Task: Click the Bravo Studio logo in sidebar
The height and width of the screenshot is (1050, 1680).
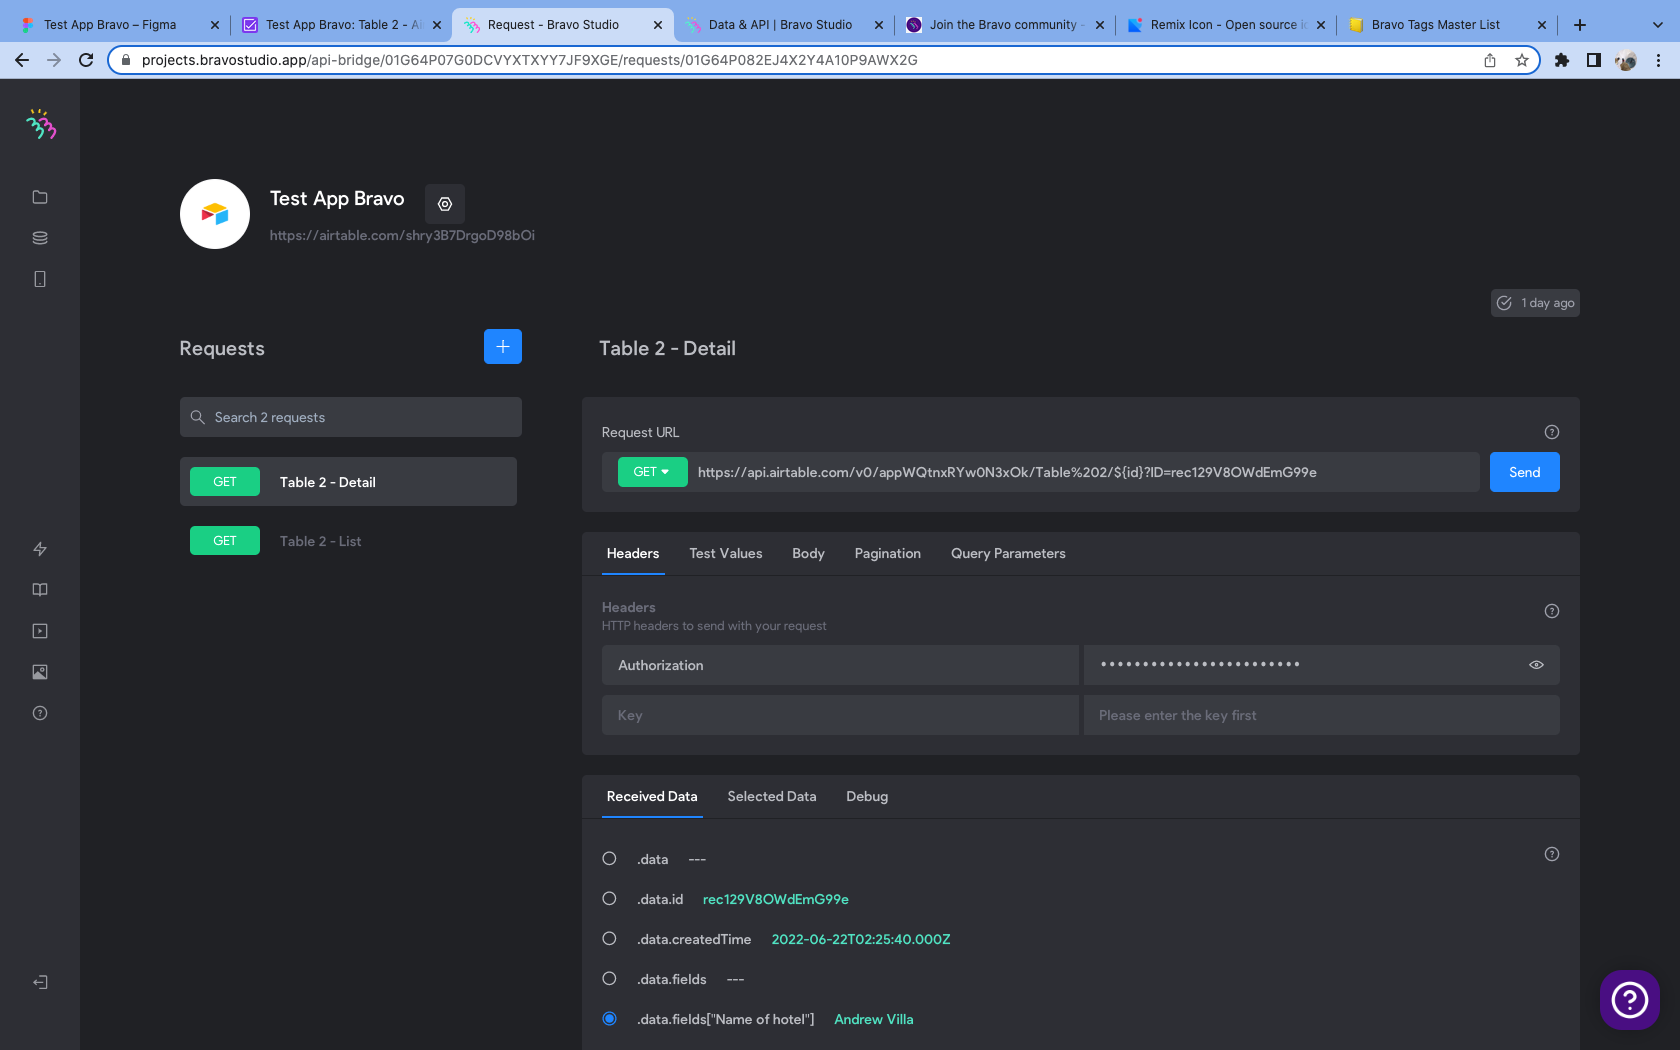Action: (x=41, y=124)
